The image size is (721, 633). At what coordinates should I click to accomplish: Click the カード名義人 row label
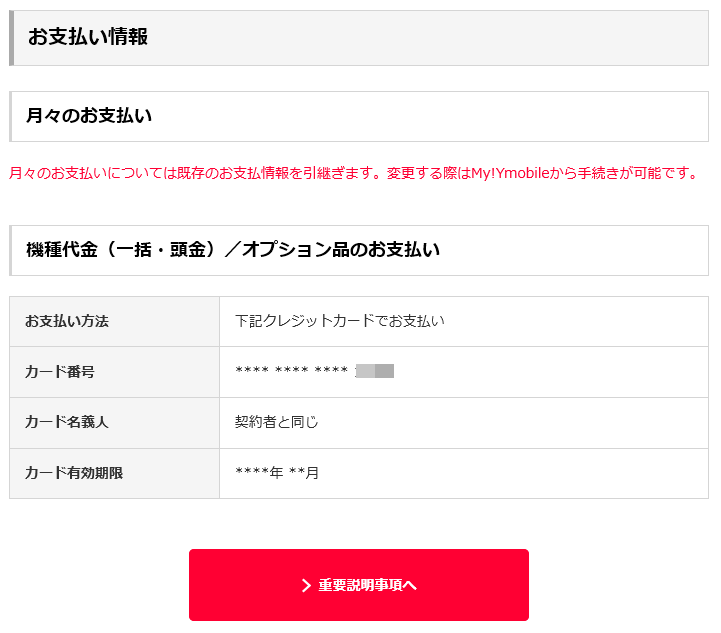[x=67, y=422]
